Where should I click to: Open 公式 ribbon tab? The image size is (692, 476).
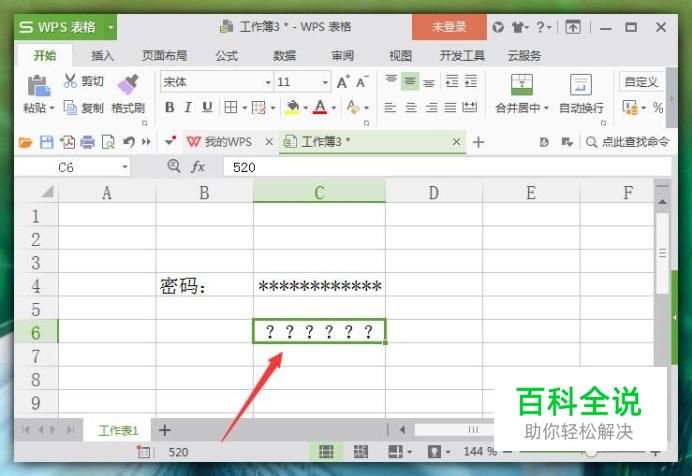226,56
